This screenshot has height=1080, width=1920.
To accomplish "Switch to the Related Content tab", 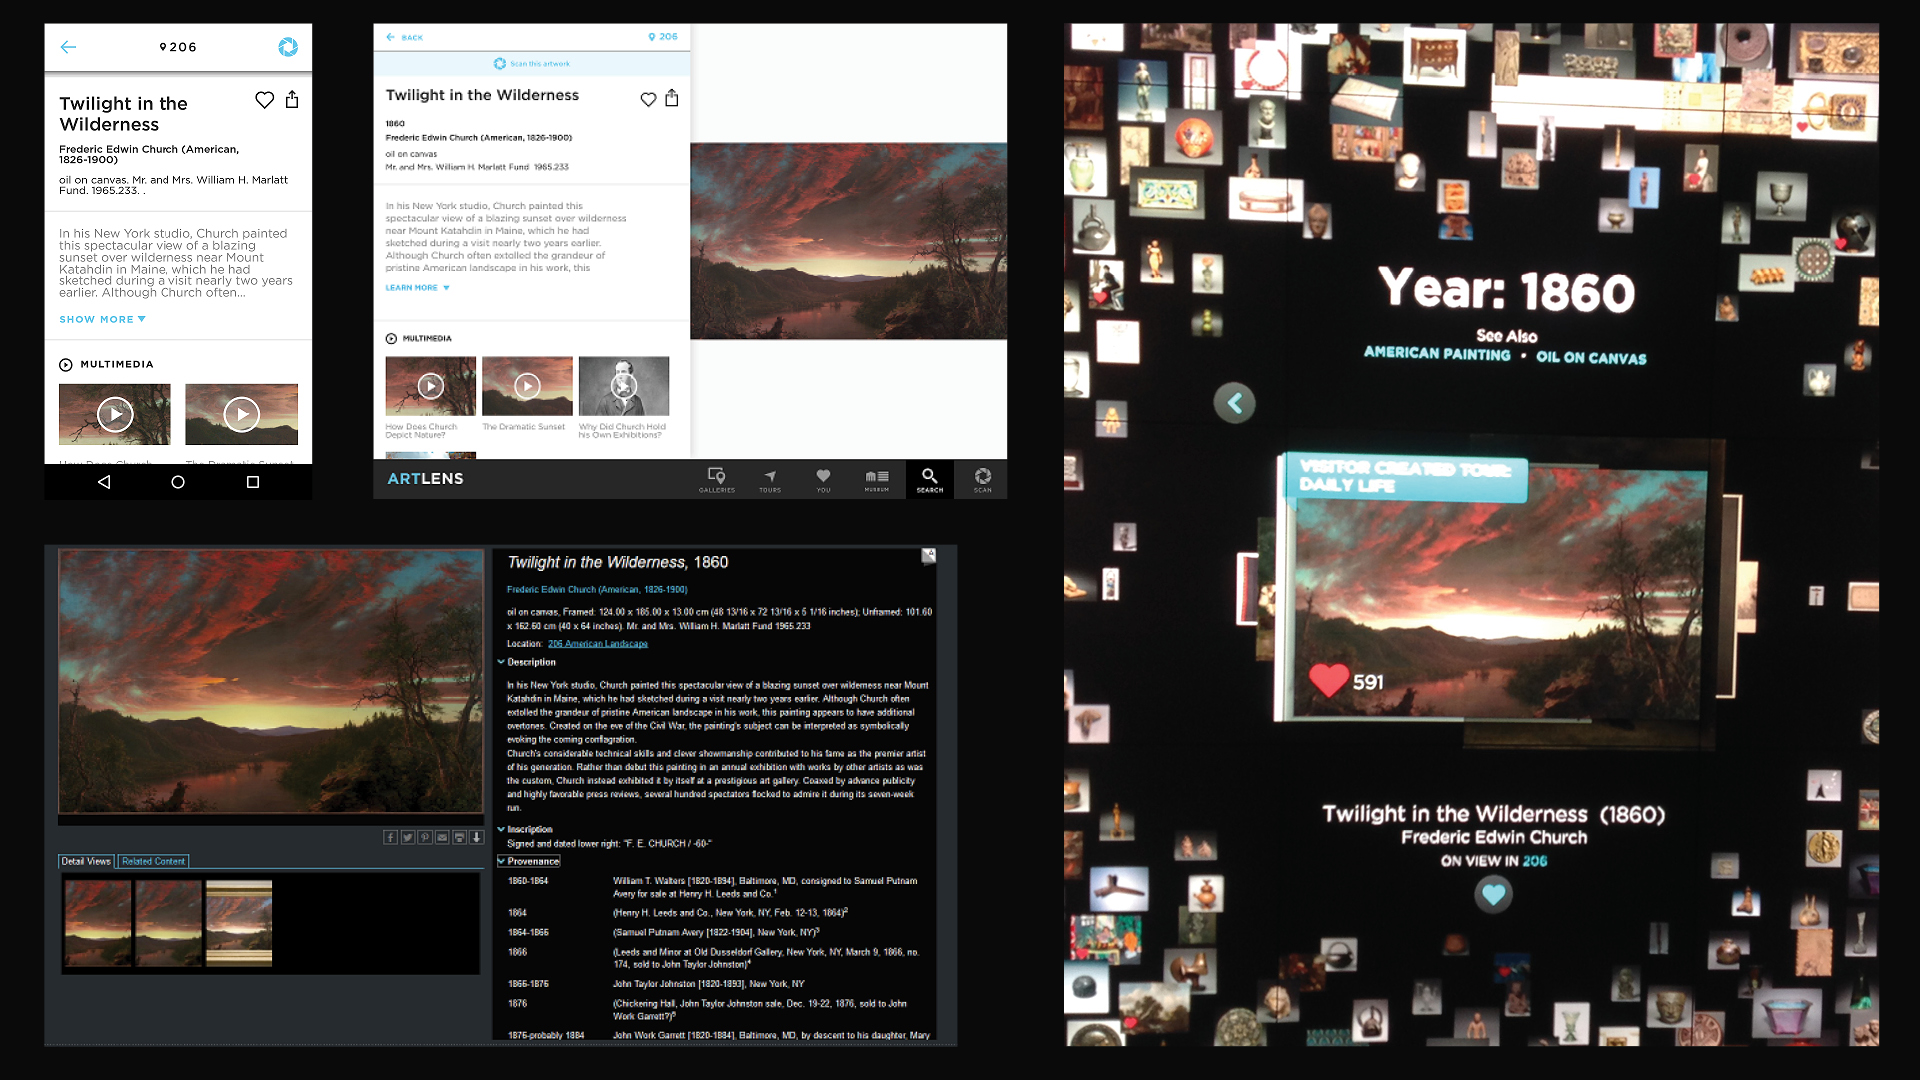I will 153,861.
